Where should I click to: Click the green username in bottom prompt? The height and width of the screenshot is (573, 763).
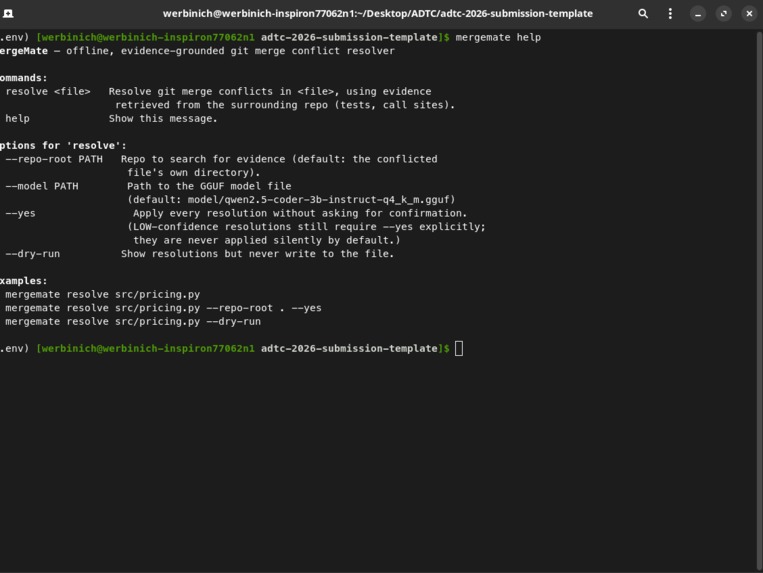coord(145,349)
